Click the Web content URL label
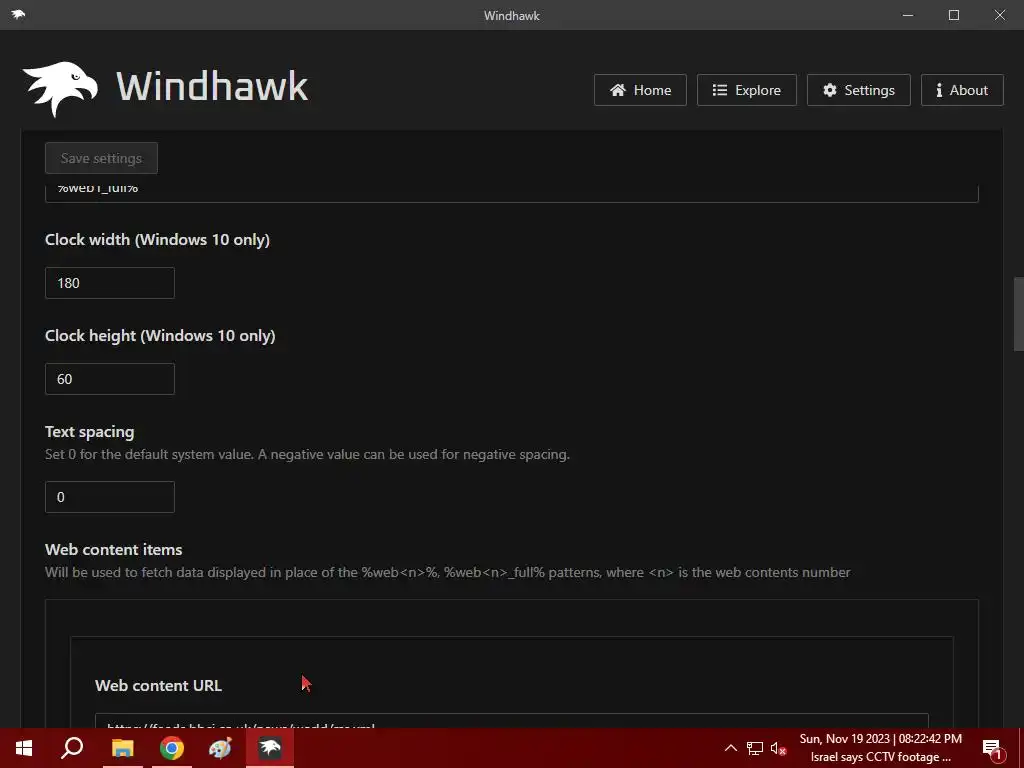1024x768 pixels. click(158, 686)
